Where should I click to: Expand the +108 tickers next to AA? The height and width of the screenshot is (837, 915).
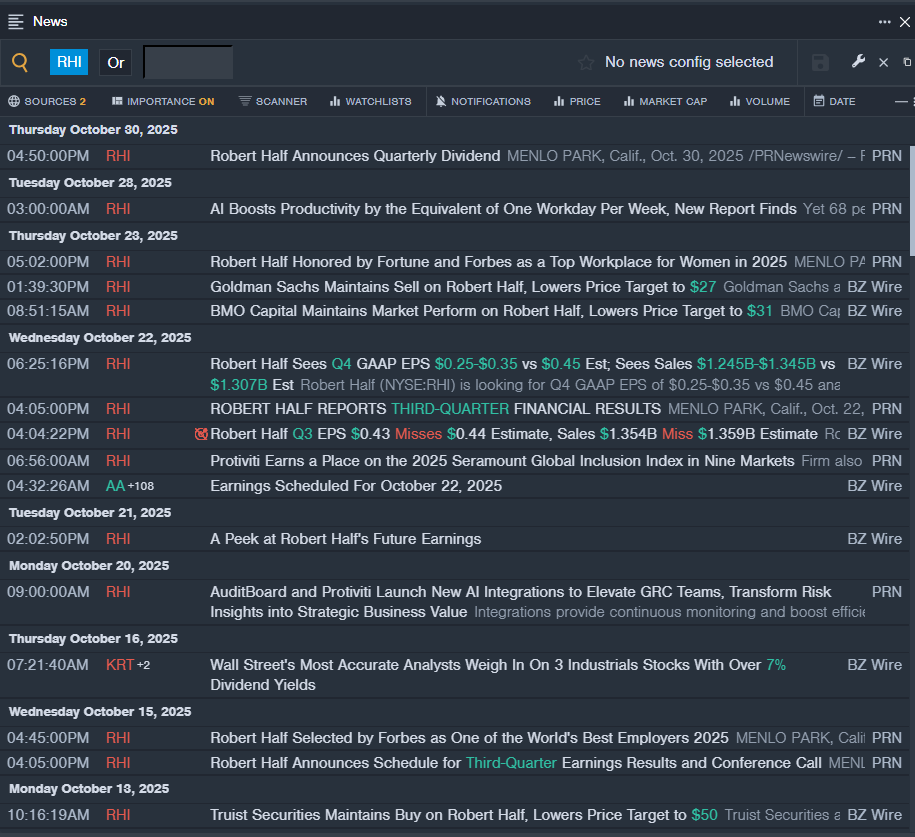(141, 486)
